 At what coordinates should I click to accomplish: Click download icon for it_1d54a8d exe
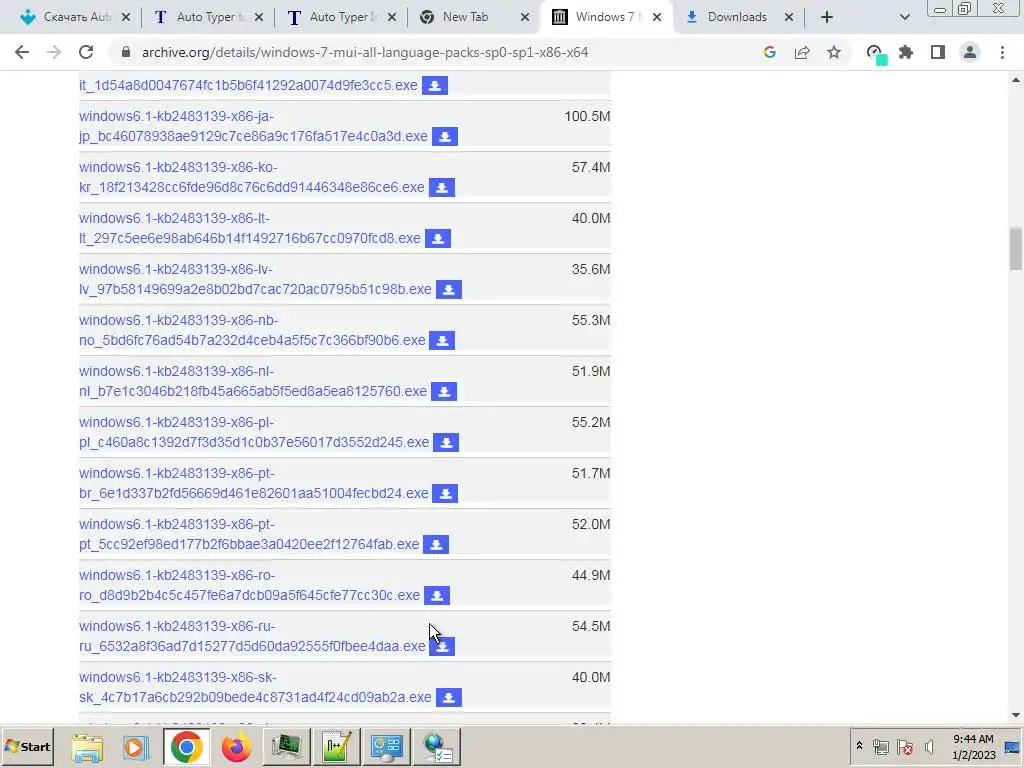435,86
